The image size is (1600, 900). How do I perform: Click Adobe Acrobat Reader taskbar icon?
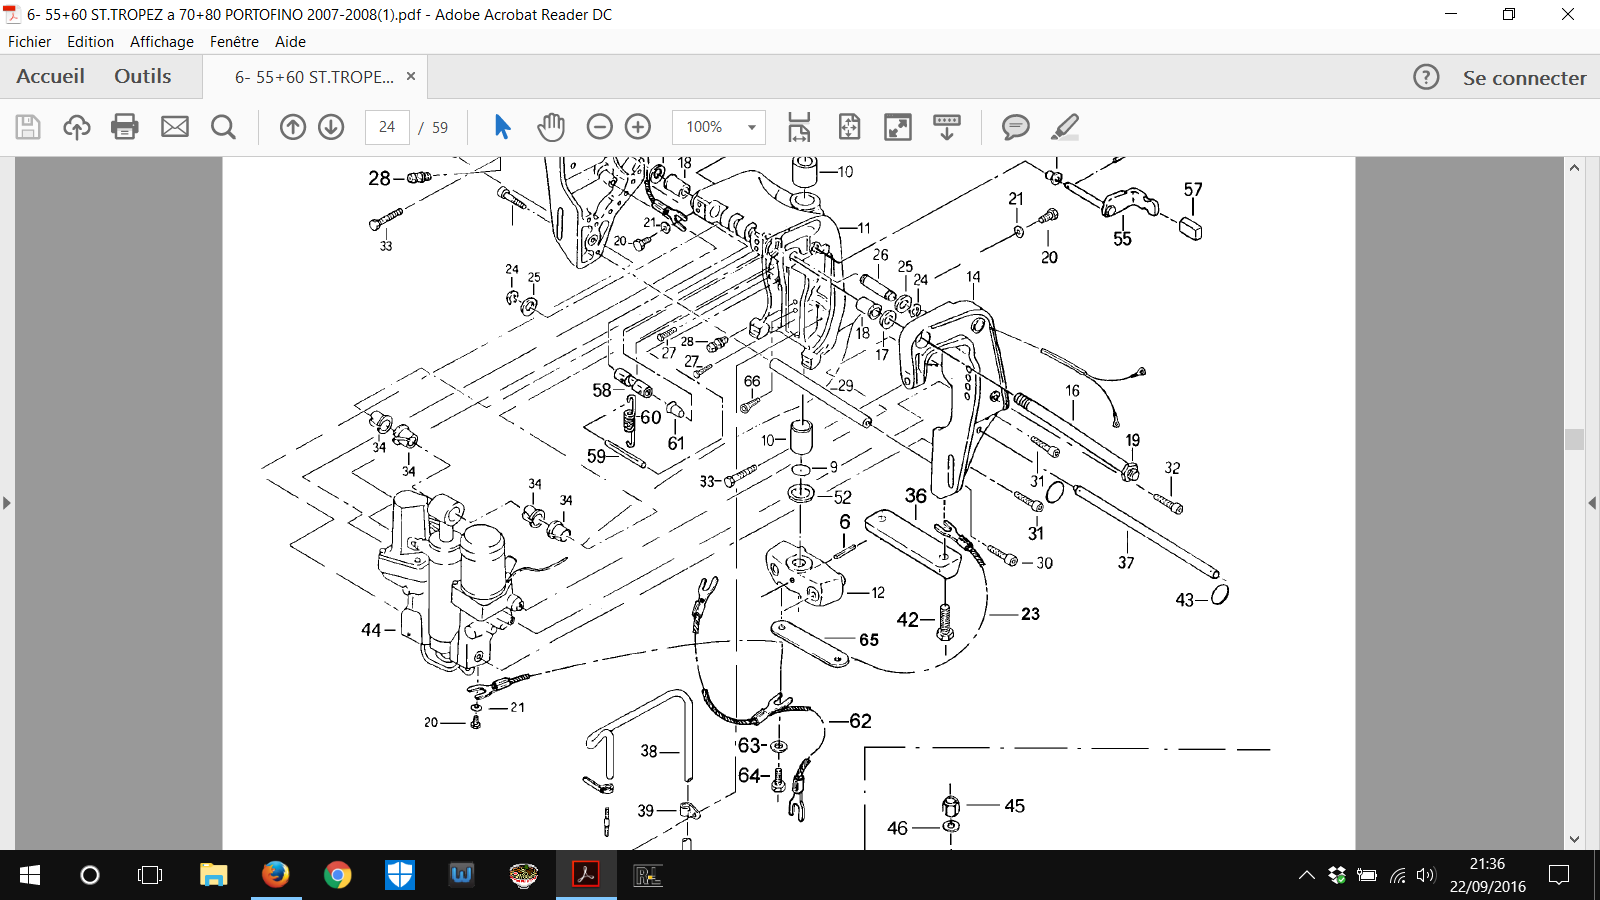pyautogui.click(x=585, y=876)
